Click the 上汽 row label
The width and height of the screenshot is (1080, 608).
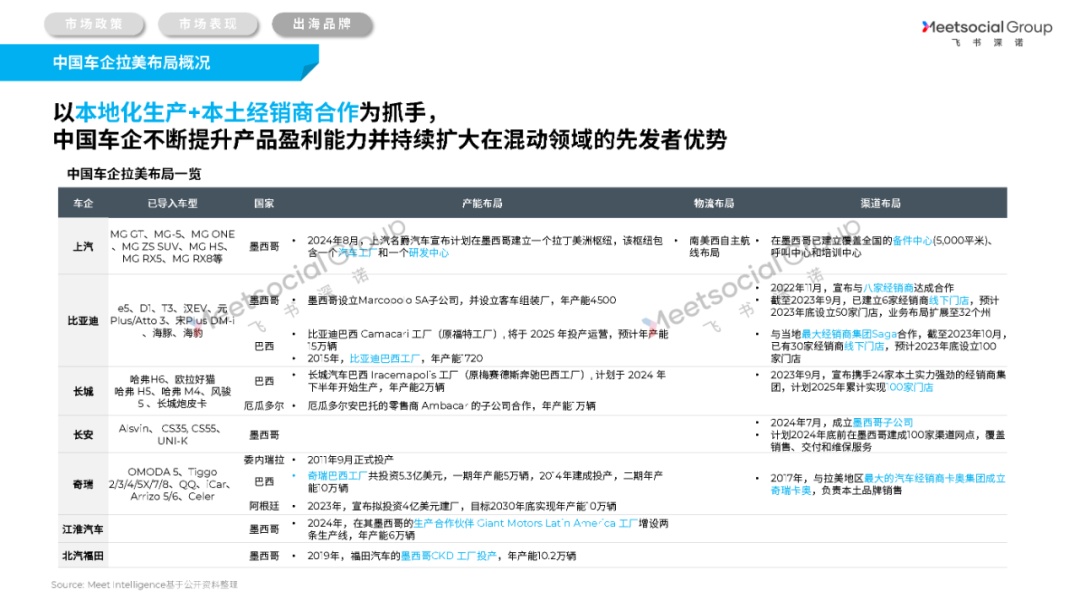click(83, 247)
